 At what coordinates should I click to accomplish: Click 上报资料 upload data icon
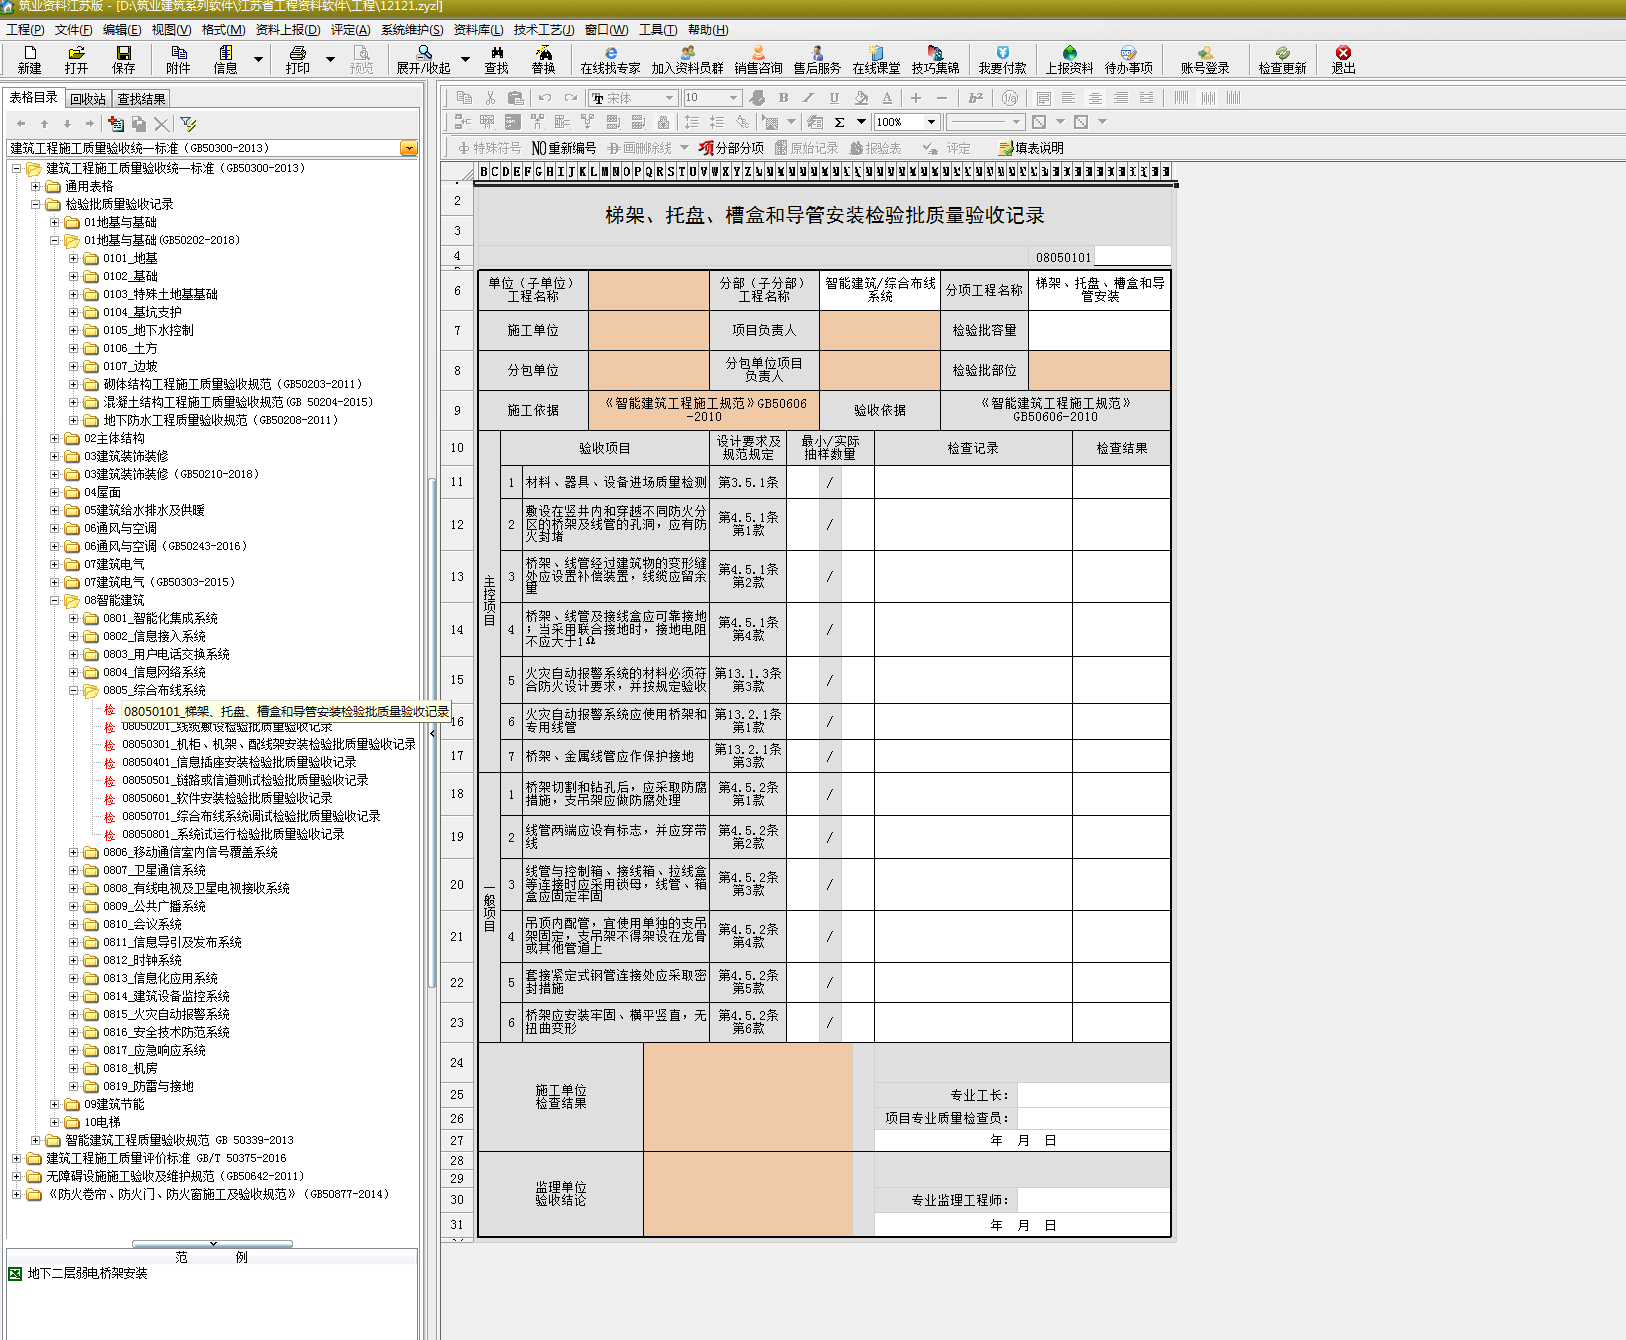tap(1069, 59)
